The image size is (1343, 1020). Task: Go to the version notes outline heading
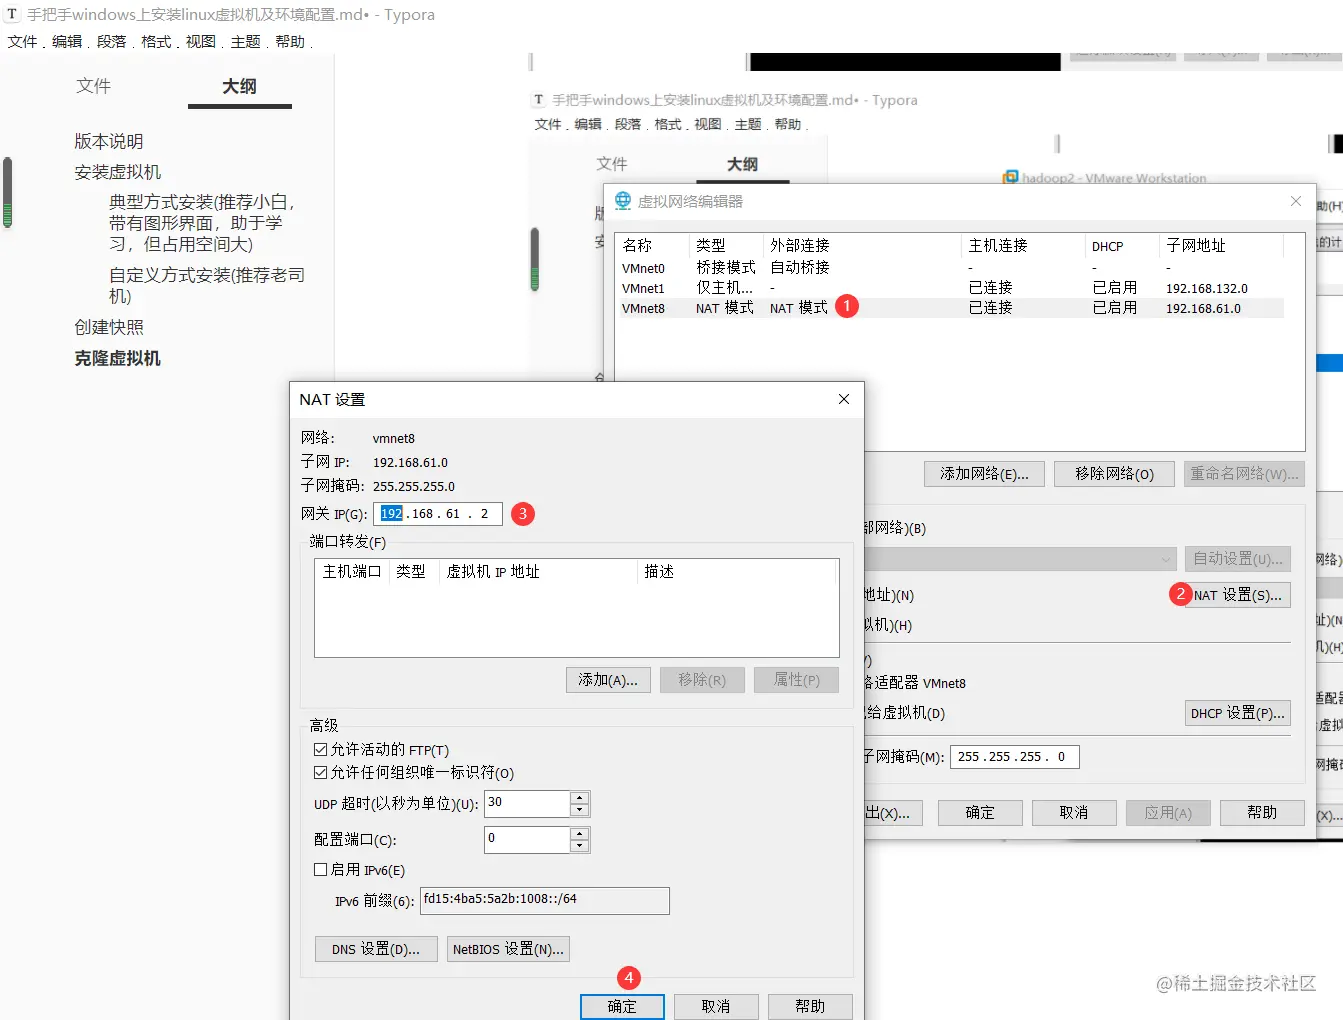pyautogui.click(x=109, y=141)
